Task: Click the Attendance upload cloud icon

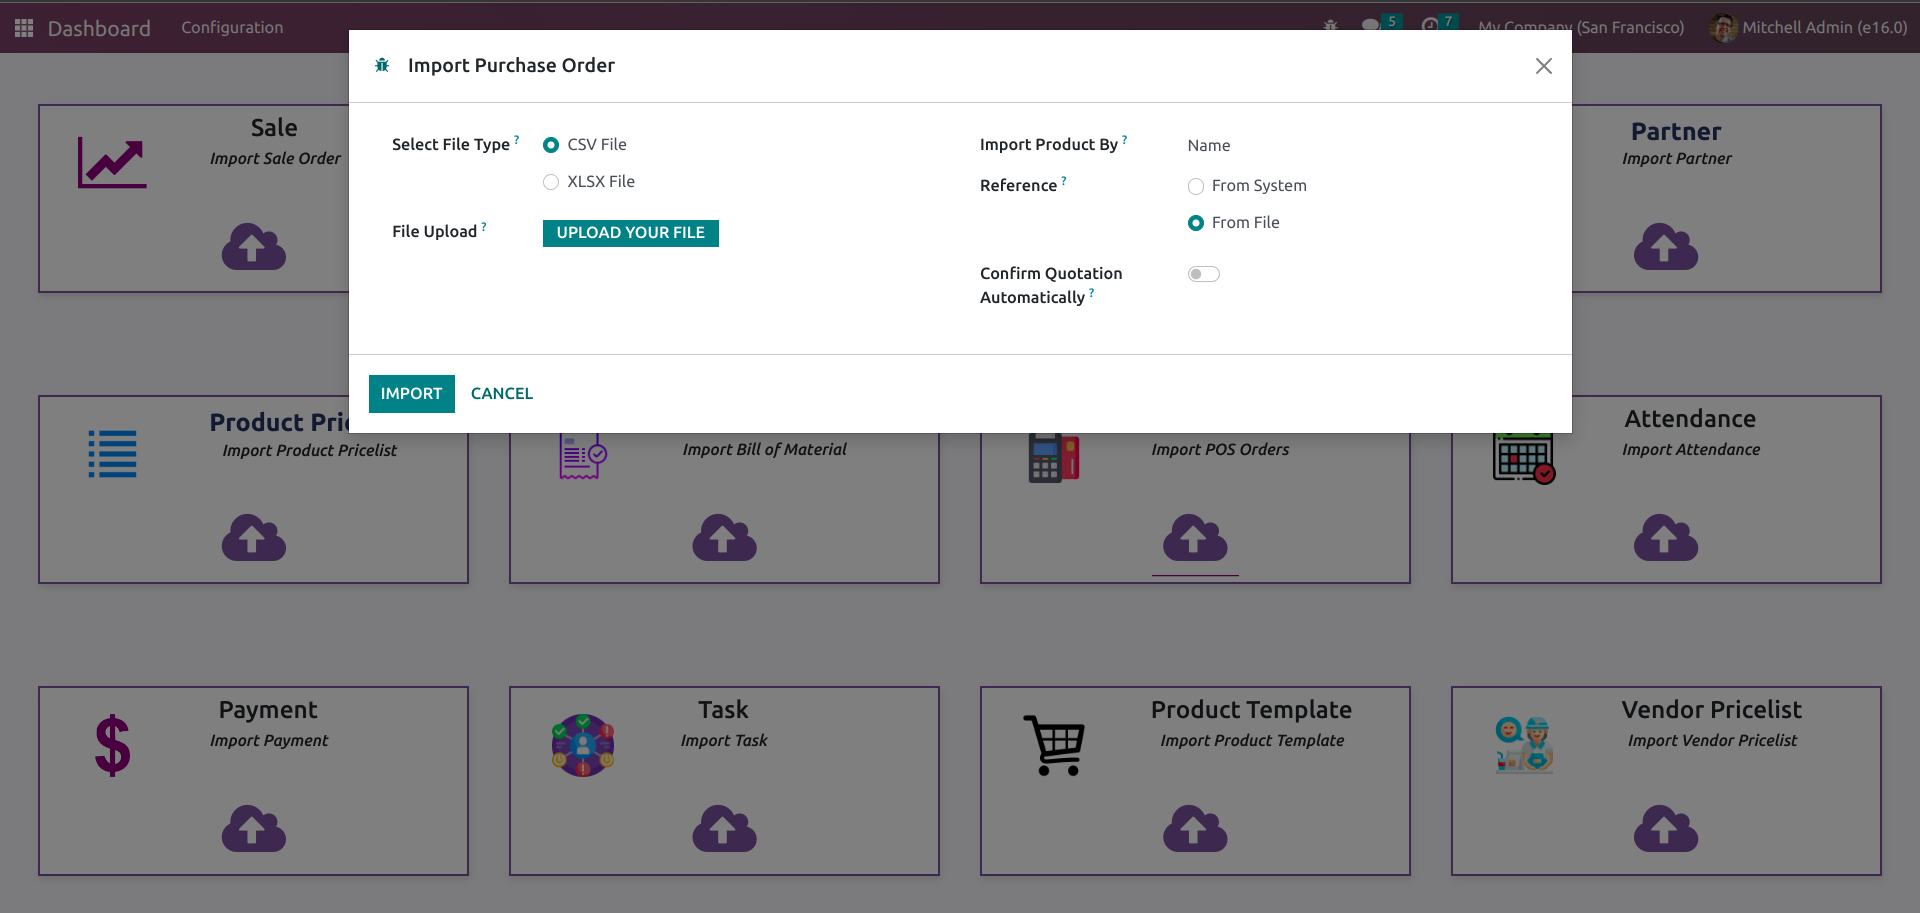Action: (x=1665, y=538)
